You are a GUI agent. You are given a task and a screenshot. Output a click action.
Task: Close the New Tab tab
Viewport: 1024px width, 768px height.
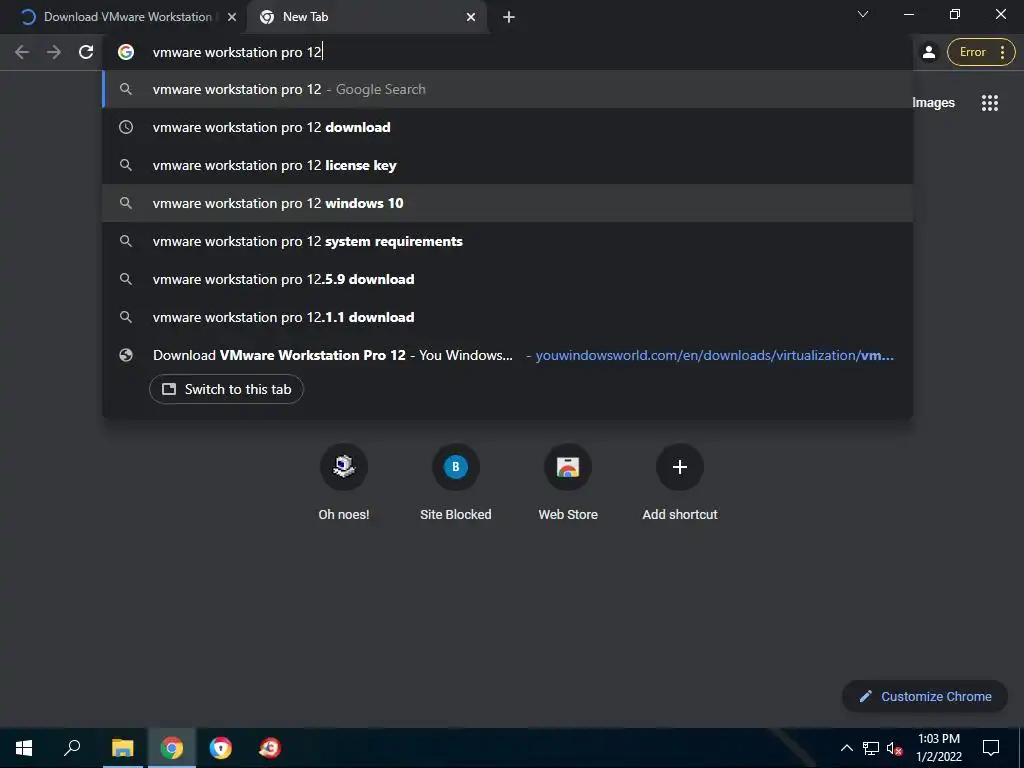coord(470,17)
